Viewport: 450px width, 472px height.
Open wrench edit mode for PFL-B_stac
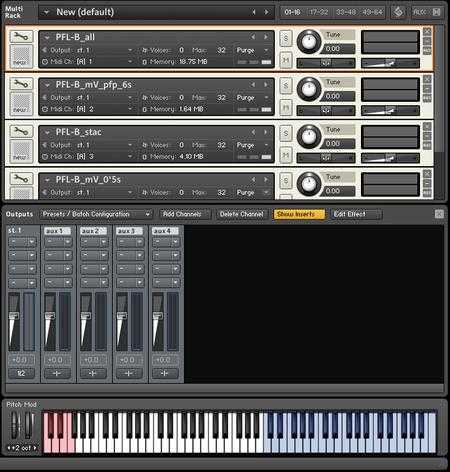click(x=21, y=131)
